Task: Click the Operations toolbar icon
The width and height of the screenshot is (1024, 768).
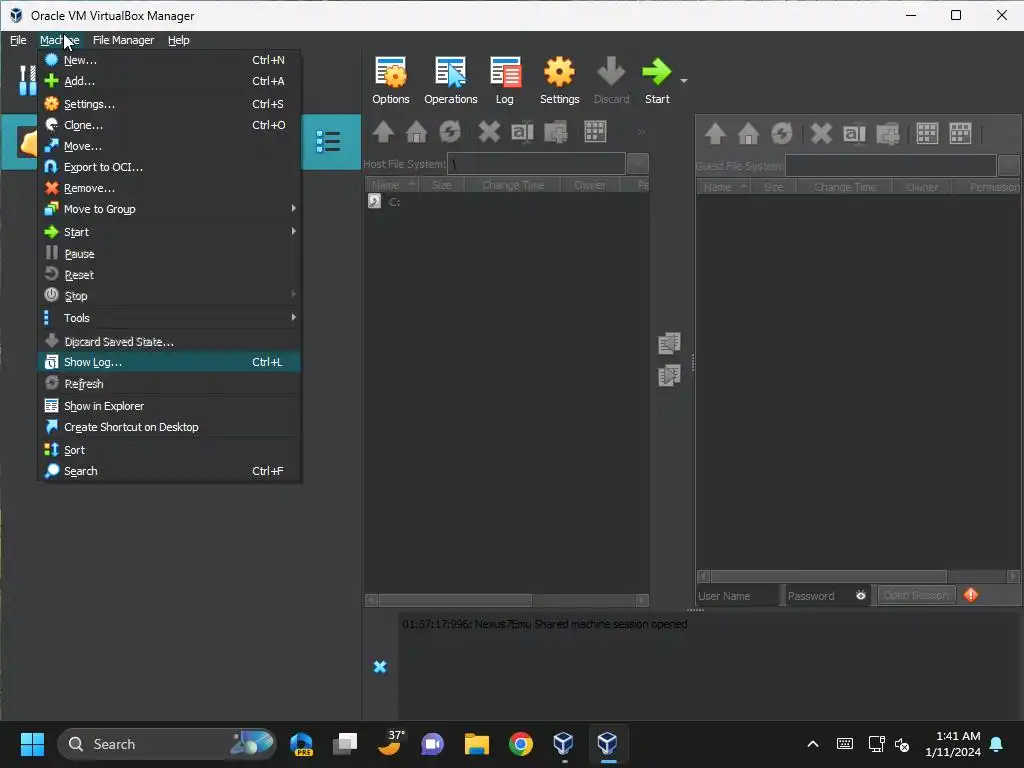Action: point(451,81)
